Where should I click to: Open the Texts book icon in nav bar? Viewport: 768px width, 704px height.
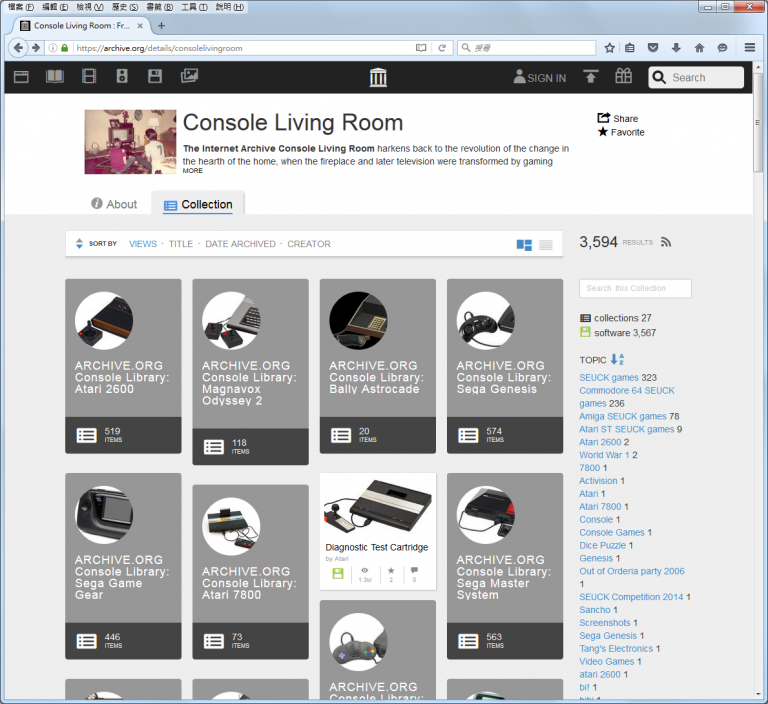coord(55,76)
